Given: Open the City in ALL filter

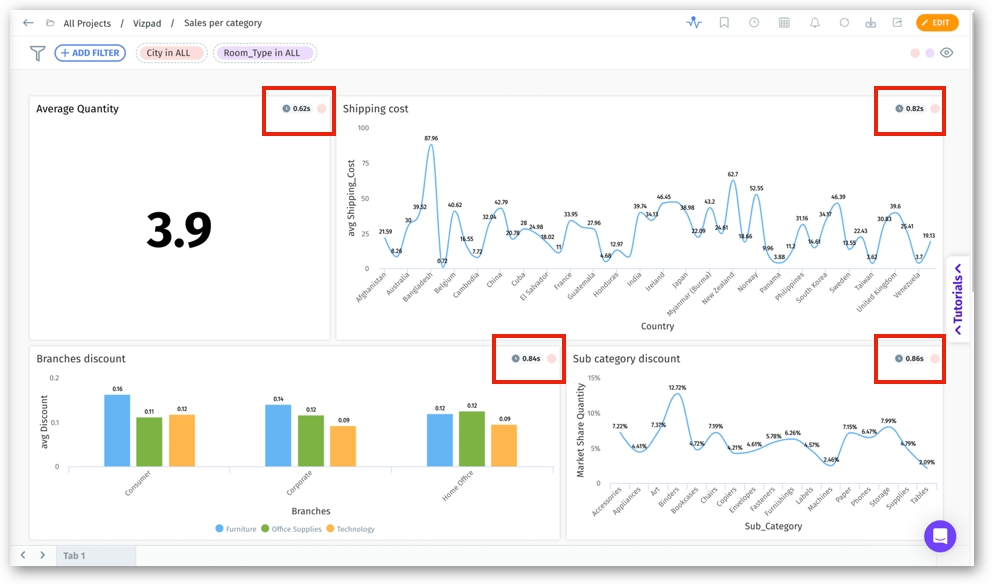Looking at the screenshot, I should (171, 53).
